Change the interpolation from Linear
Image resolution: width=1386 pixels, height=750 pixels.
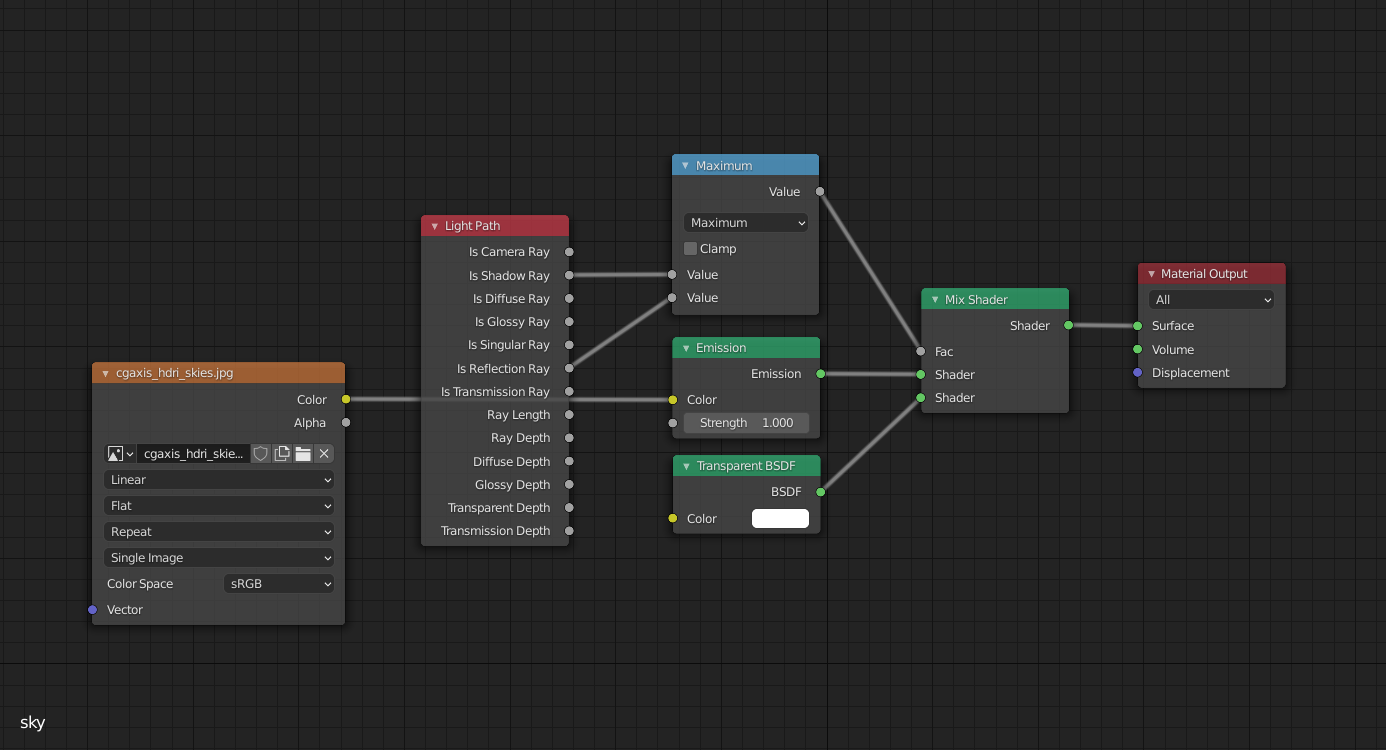point(218,479)
